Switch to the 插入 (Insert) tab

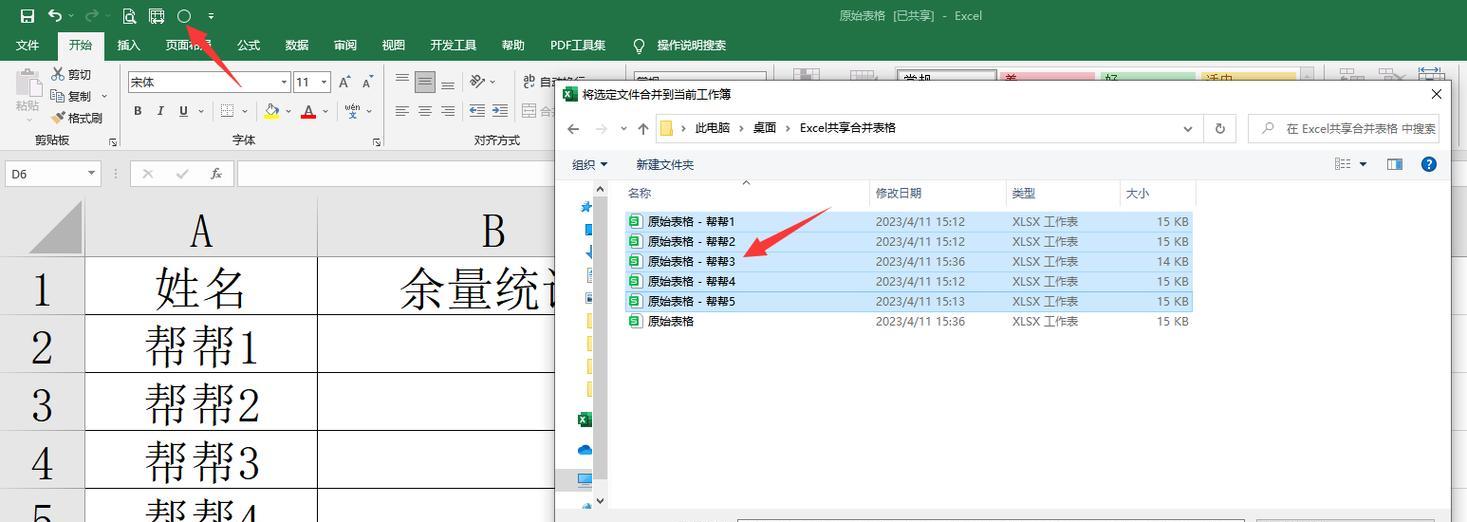[x=129, y=45]
